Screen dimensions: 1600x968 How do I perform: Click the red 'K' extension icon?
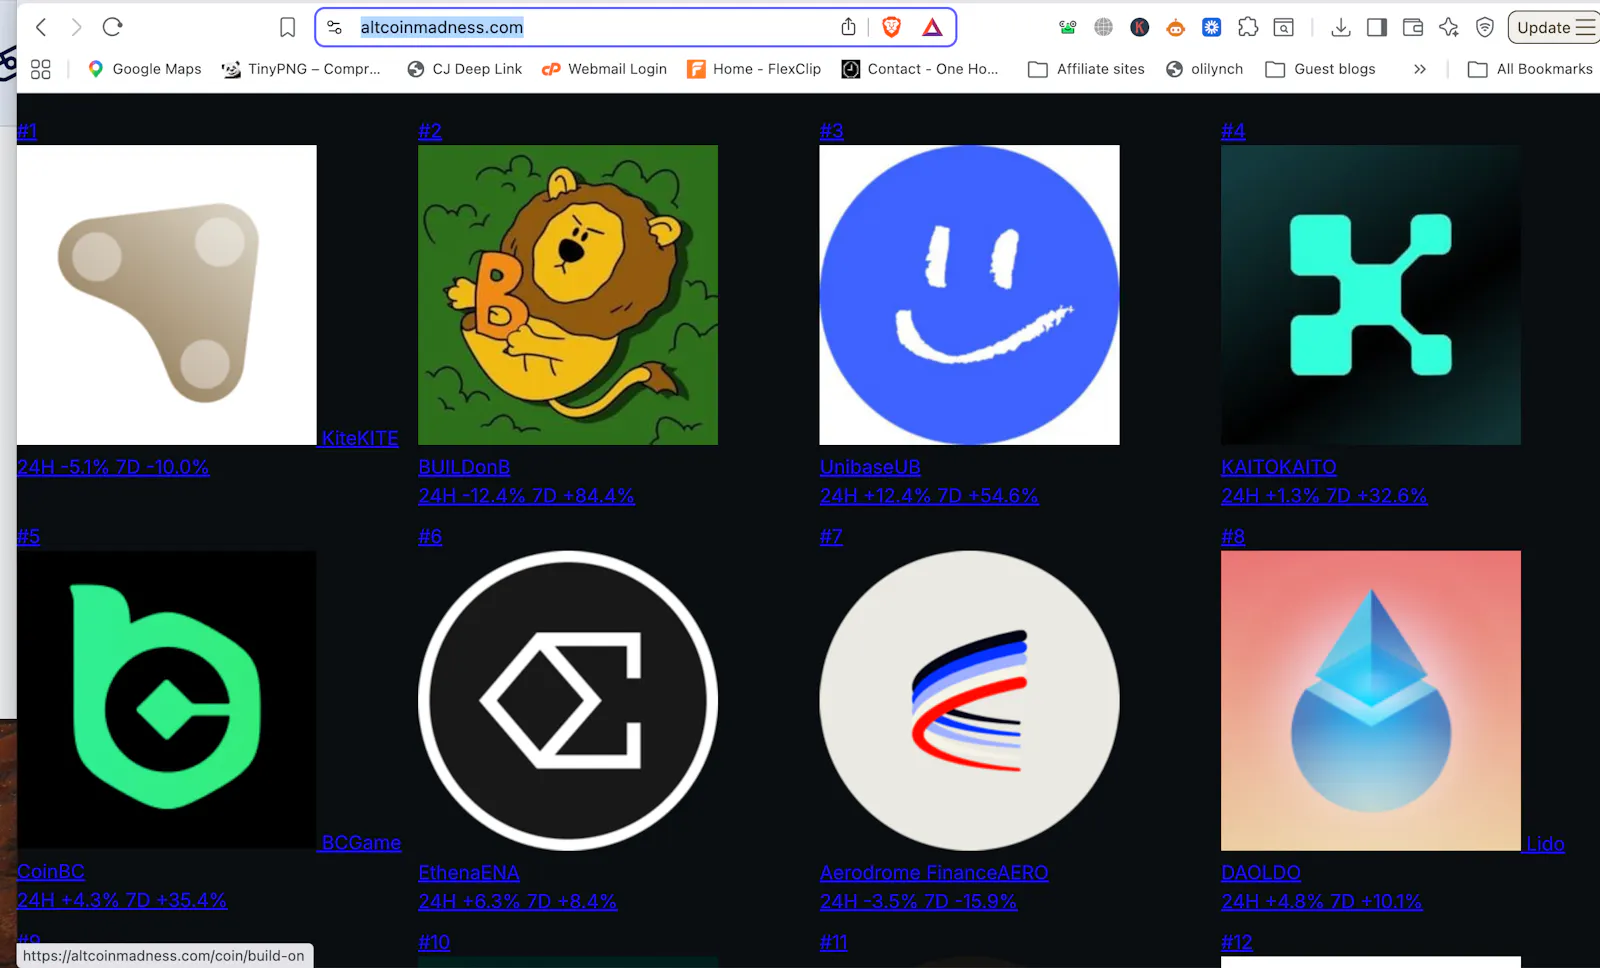click(1140, 27)
